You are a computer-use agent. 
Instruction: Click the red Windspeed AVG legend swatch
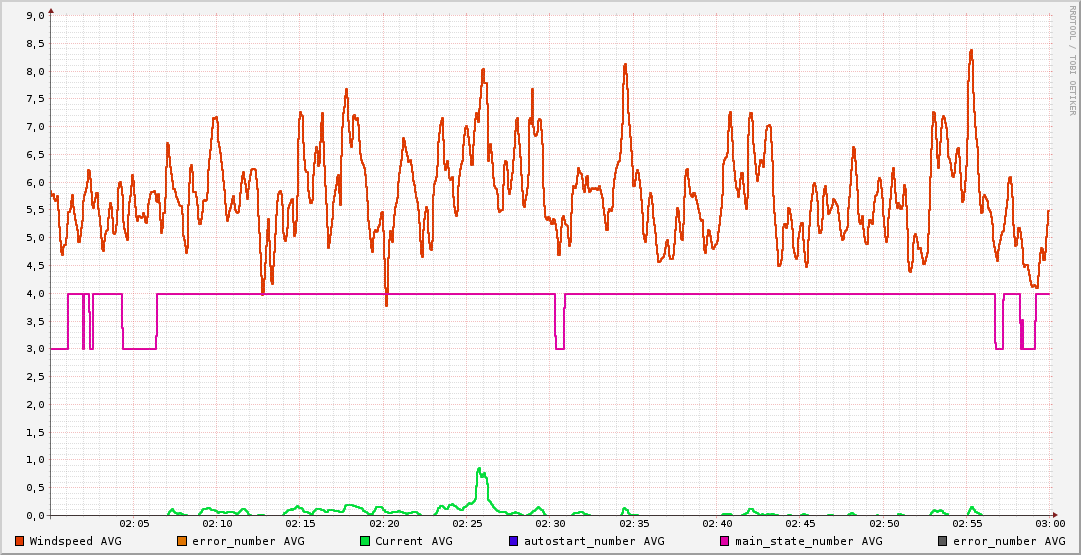[20, 541]
